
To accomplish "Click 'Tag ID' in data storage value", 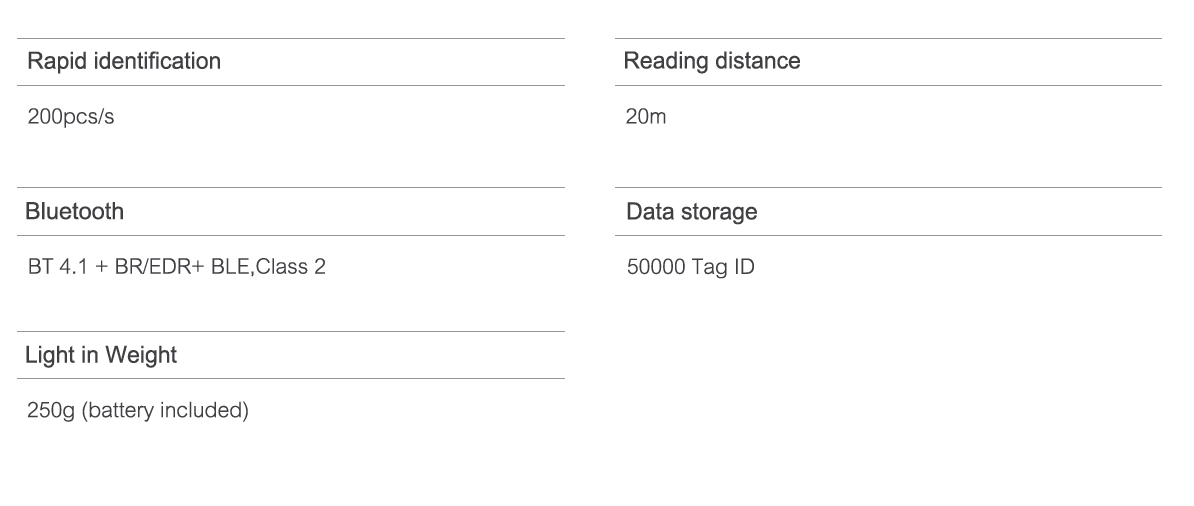I will pos(723,267).
